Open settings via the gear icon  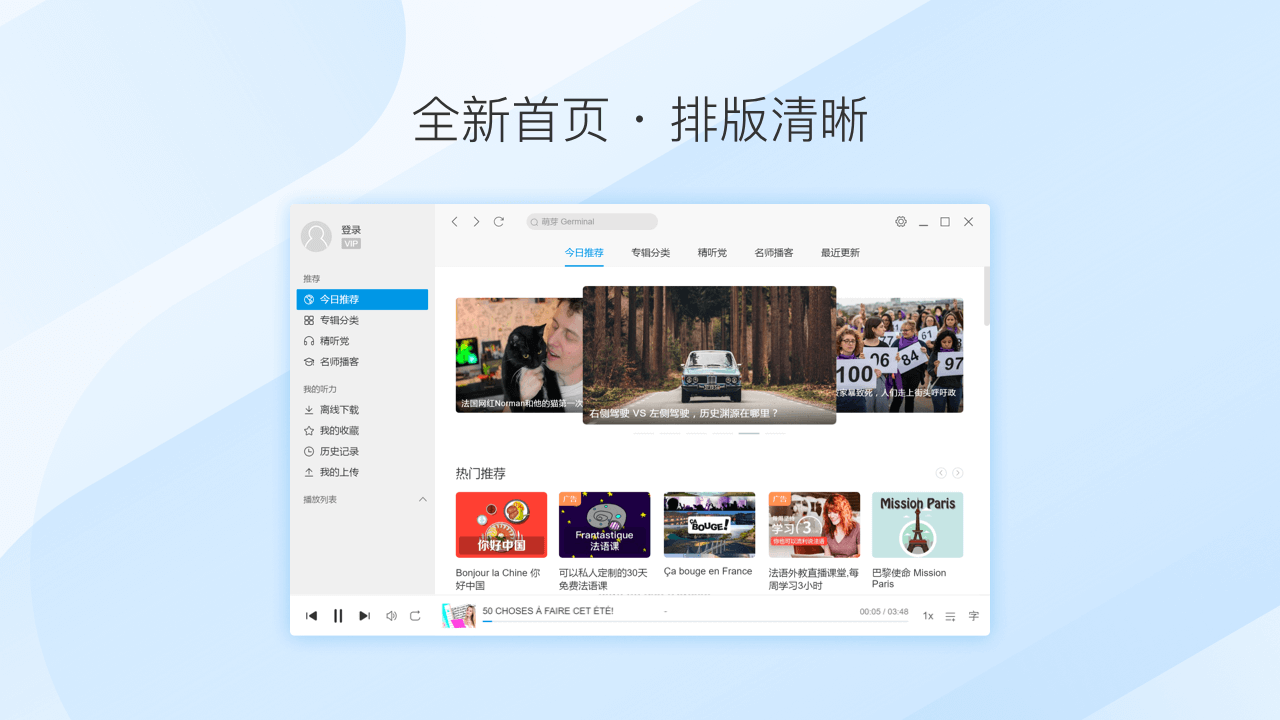pos(901,222)
